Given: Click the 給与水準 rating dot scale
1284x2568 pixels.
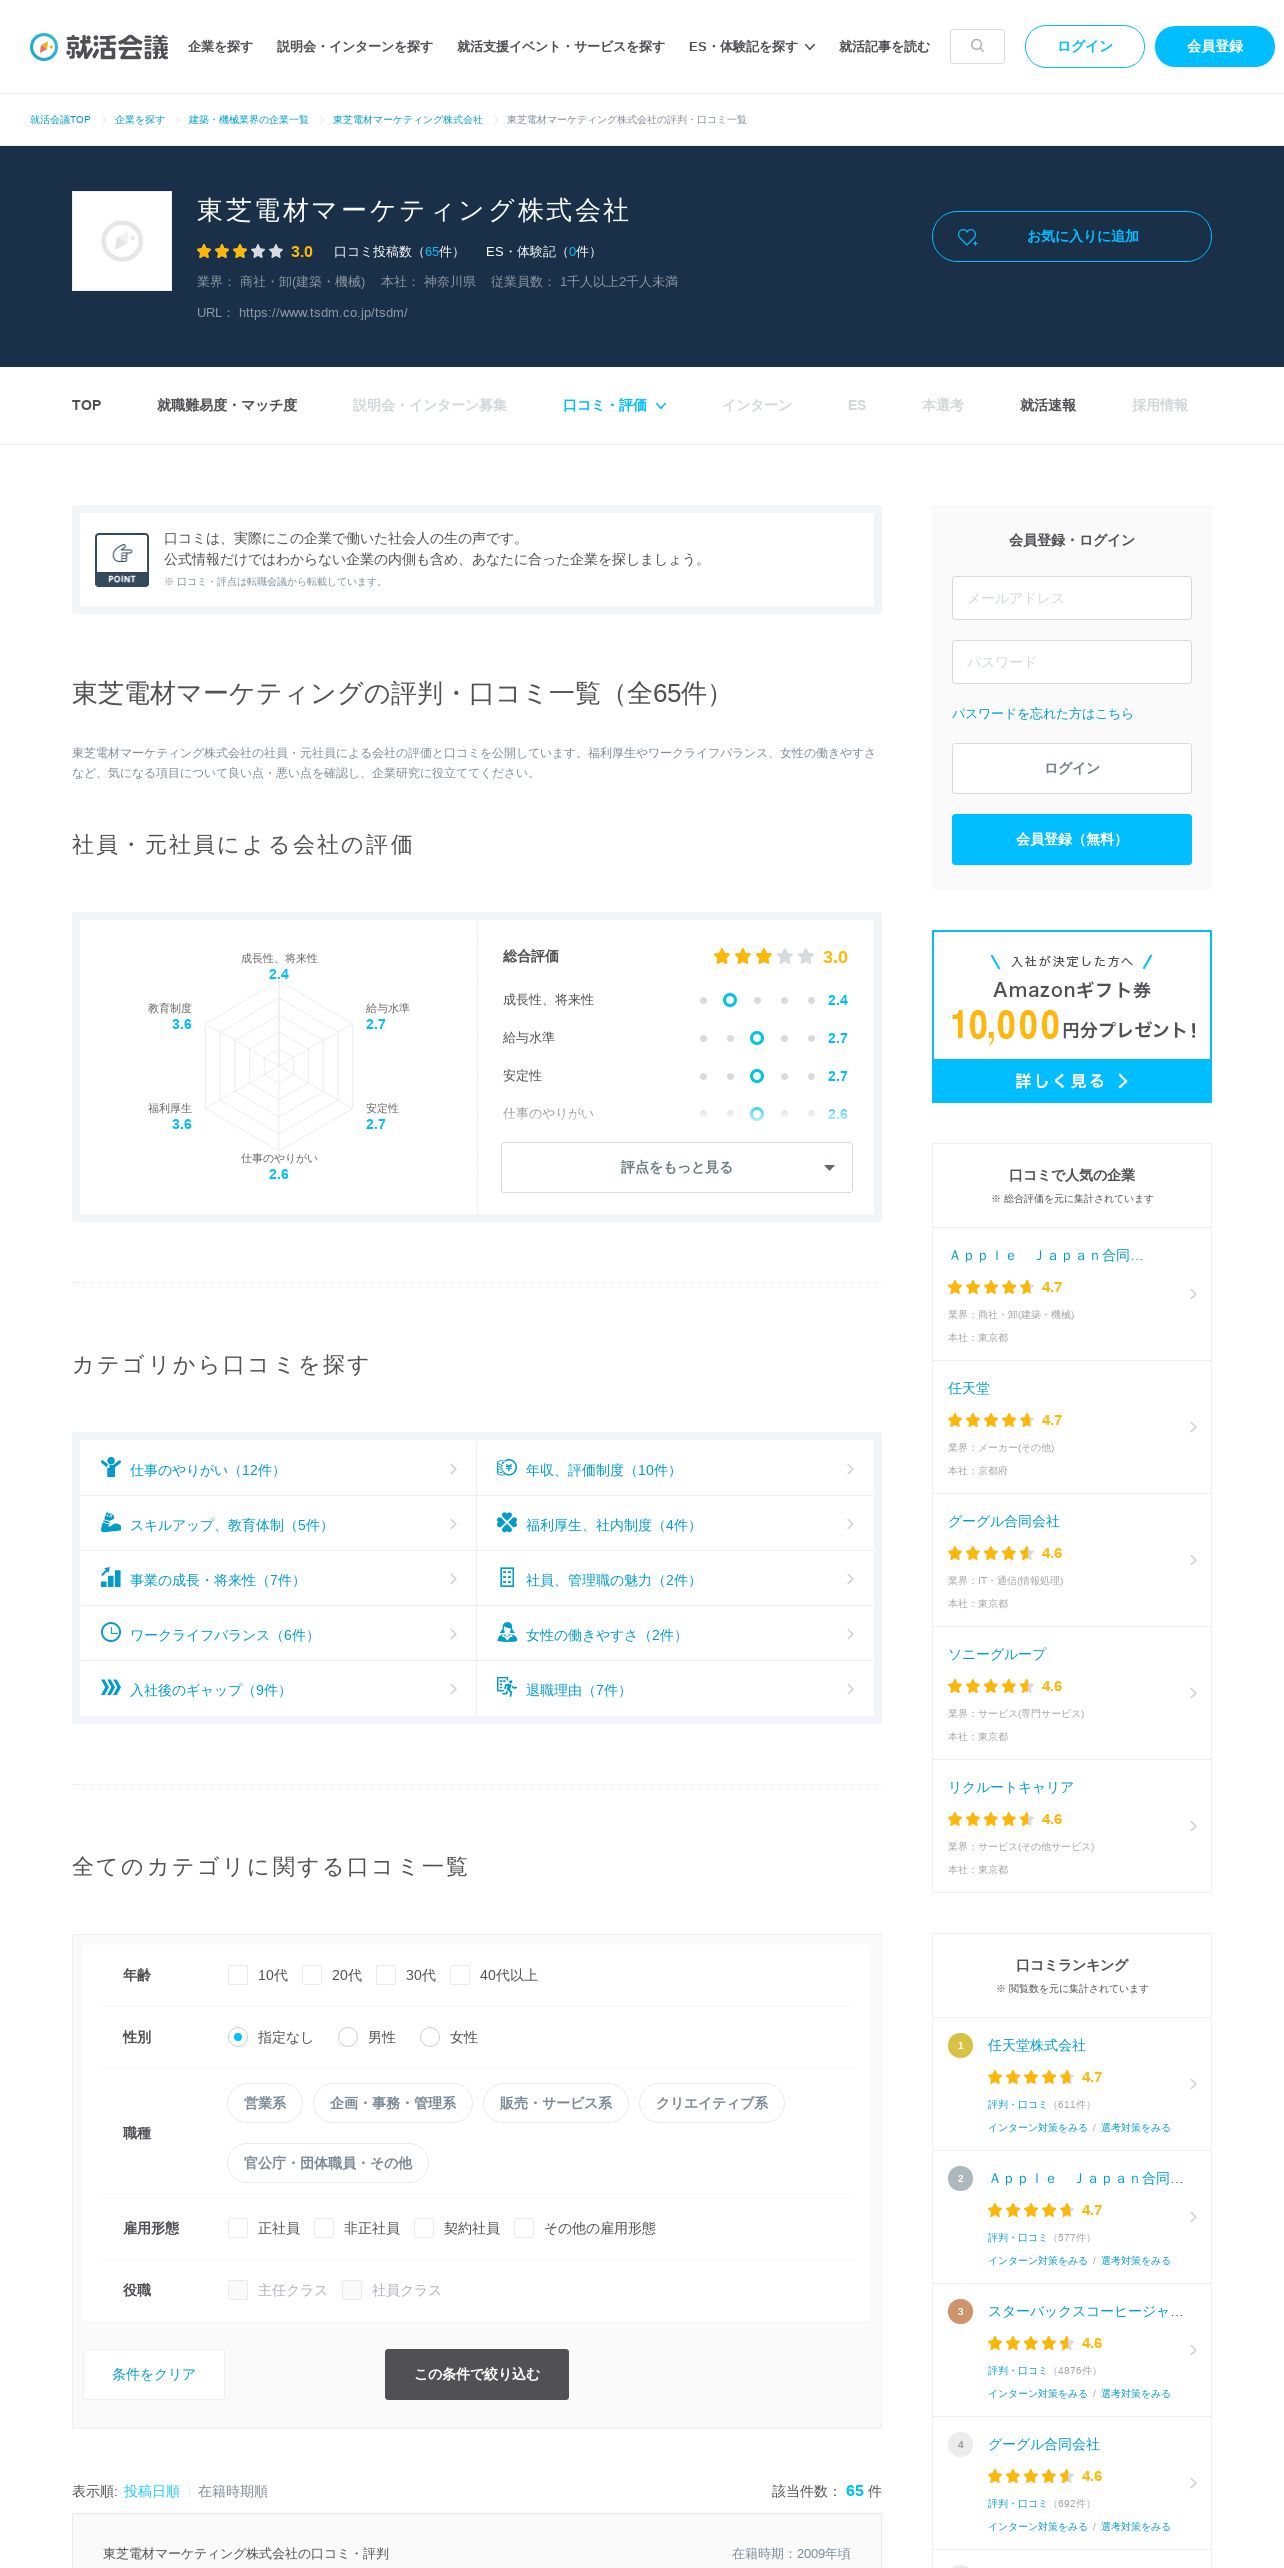Looking at the screenshot, I should 757,1038.
